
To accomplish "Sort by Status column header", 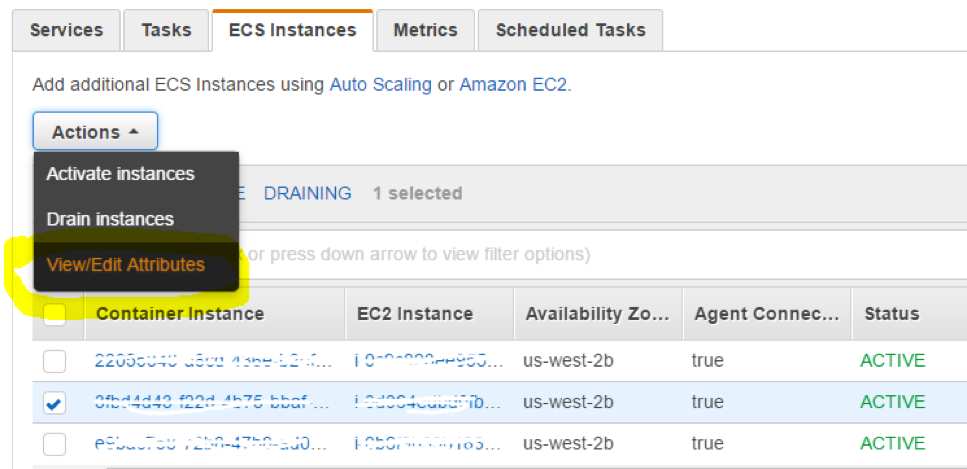I will (x=891, y=314).
